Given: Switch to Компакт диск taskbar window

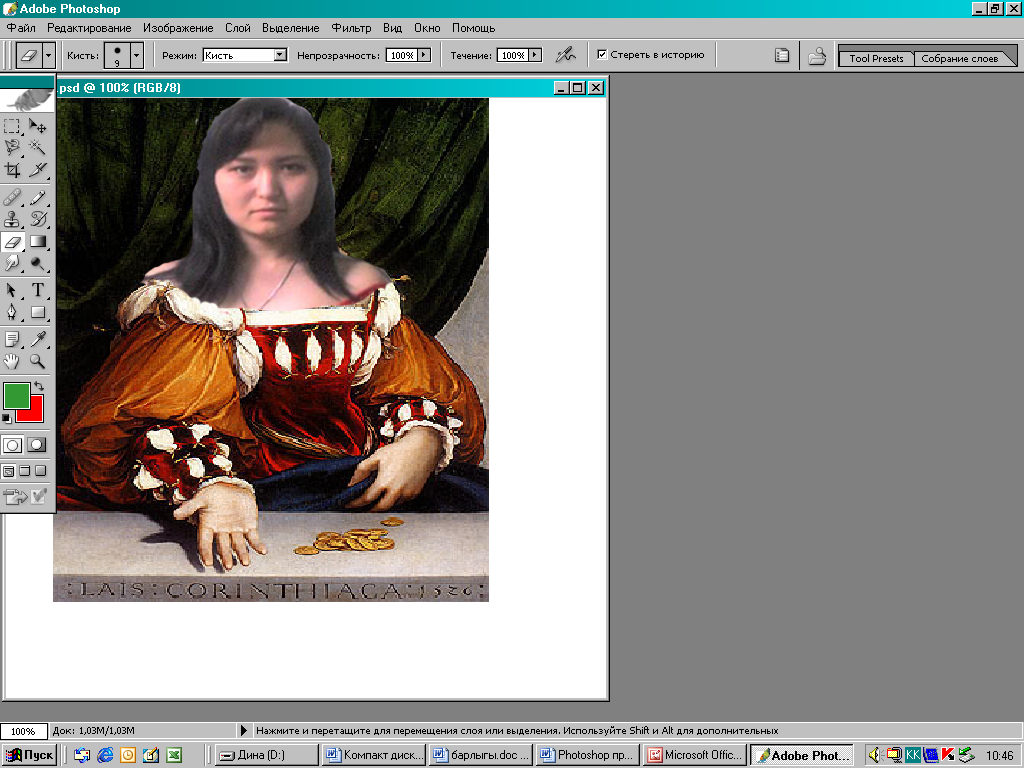Looking at the screenshot, I should pos(374,755).
